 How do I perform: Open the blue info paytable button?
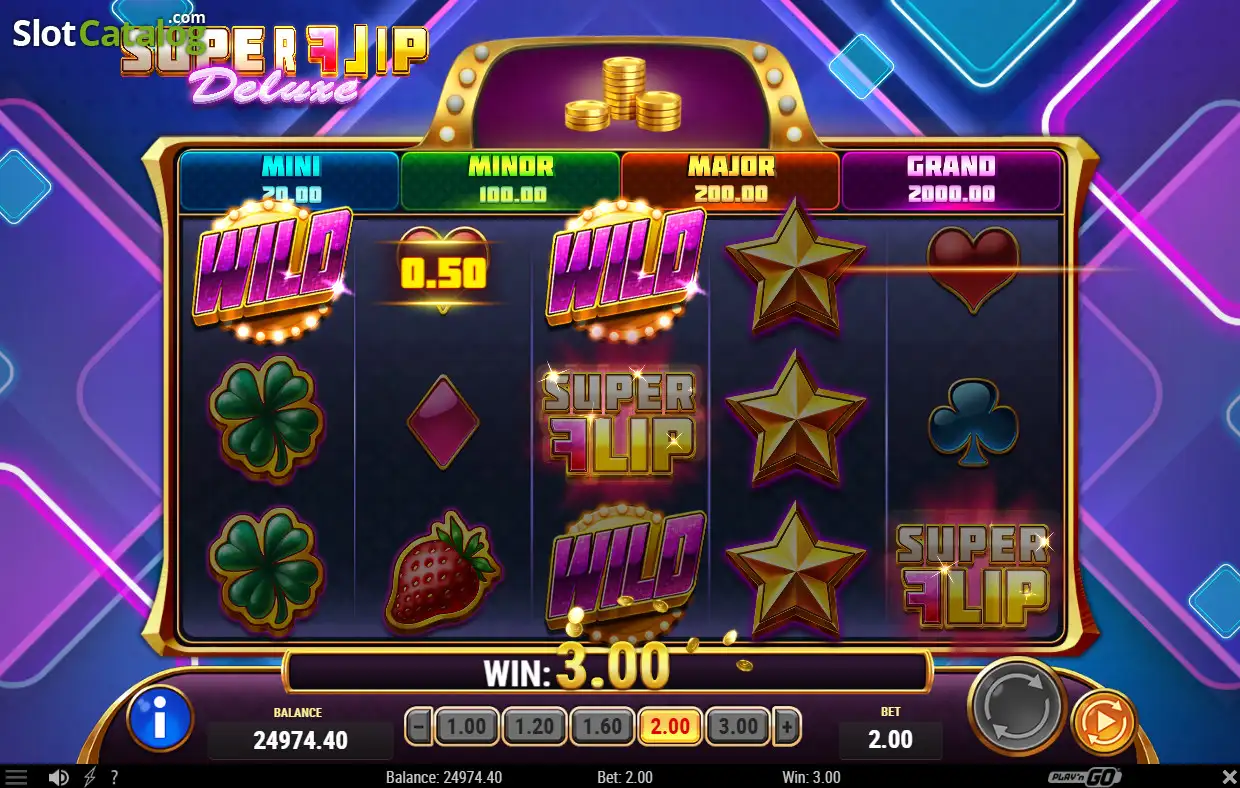pos(160,718)
